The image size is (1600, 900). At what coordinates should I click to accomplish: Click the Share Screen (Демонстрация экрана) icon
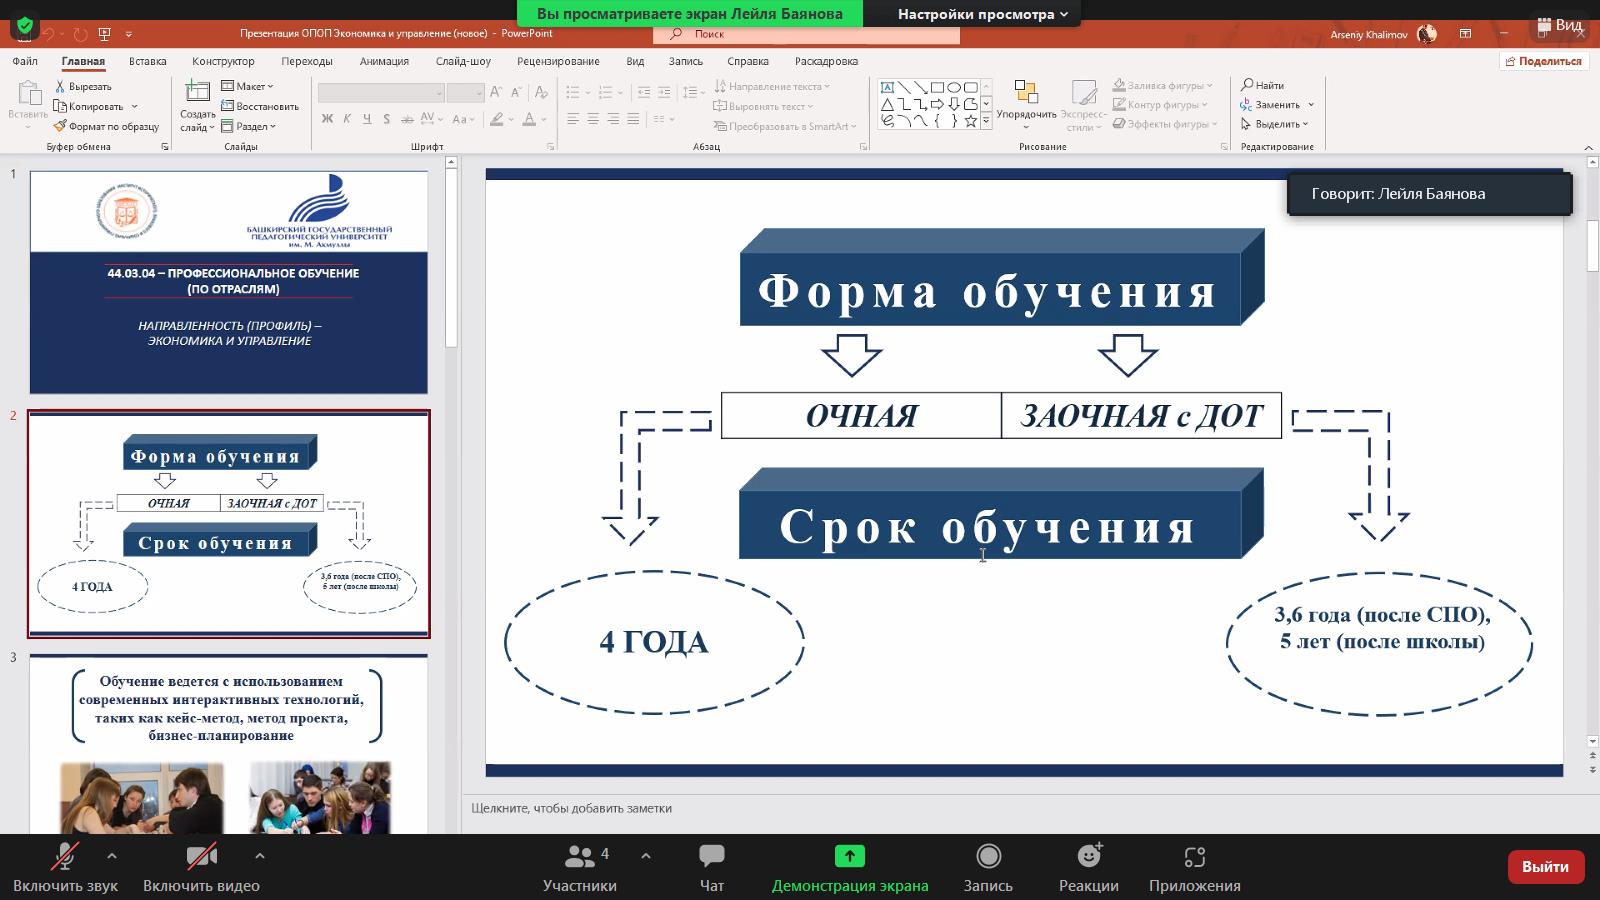849,857
